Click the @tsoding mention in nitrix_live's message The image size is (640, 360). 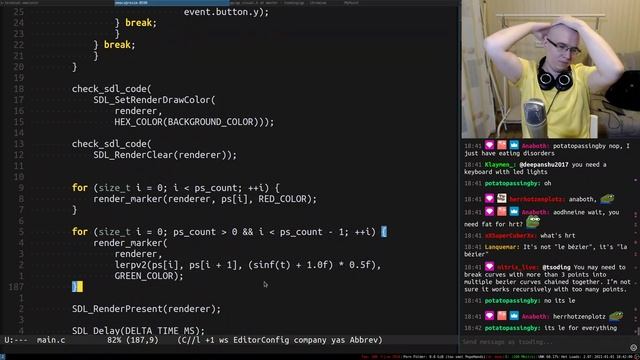click(557, 267)
